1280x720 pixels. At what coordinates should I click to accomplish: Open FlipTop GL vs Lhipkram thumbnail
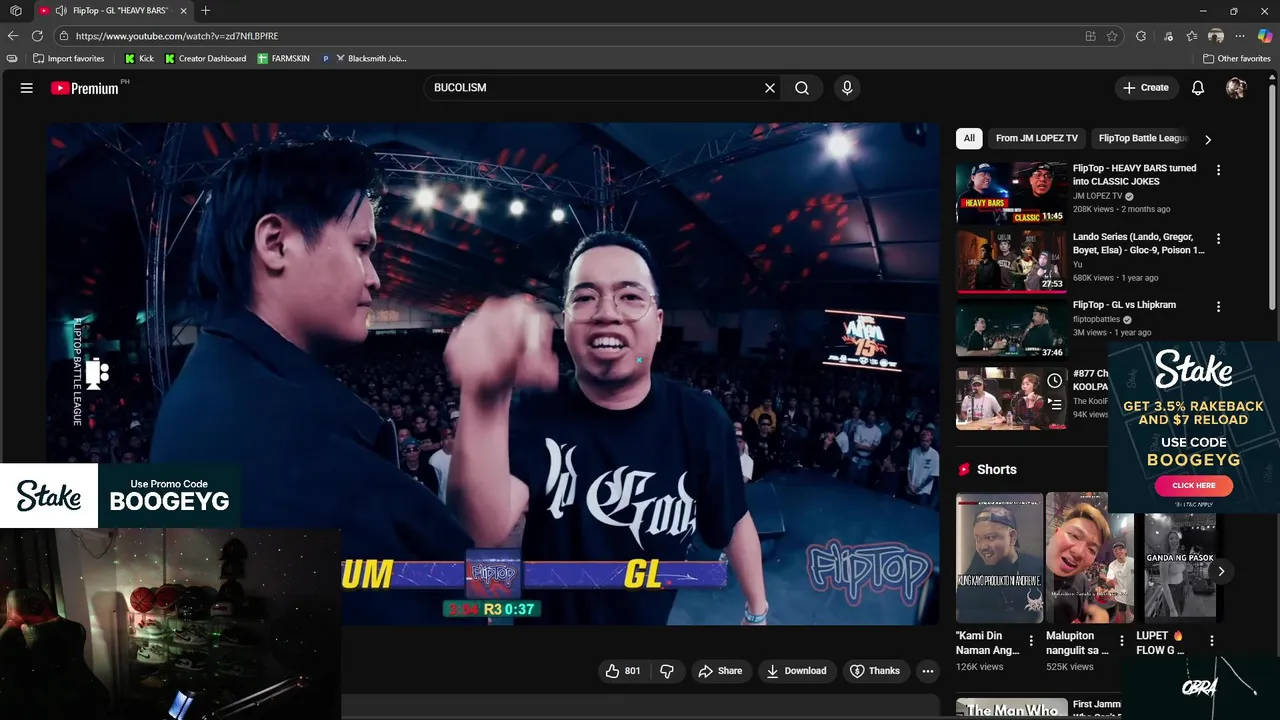pos(1011,329)
